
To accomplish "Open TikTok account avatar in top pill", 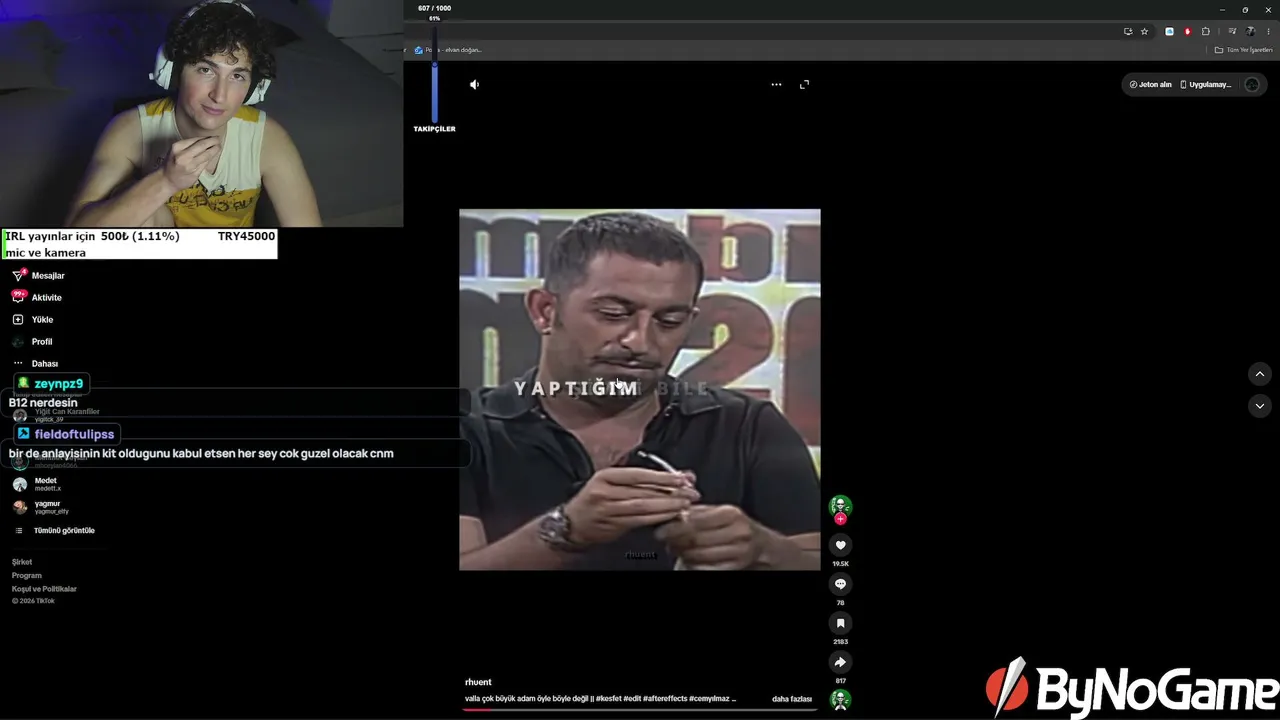I will pos(1252,85).
